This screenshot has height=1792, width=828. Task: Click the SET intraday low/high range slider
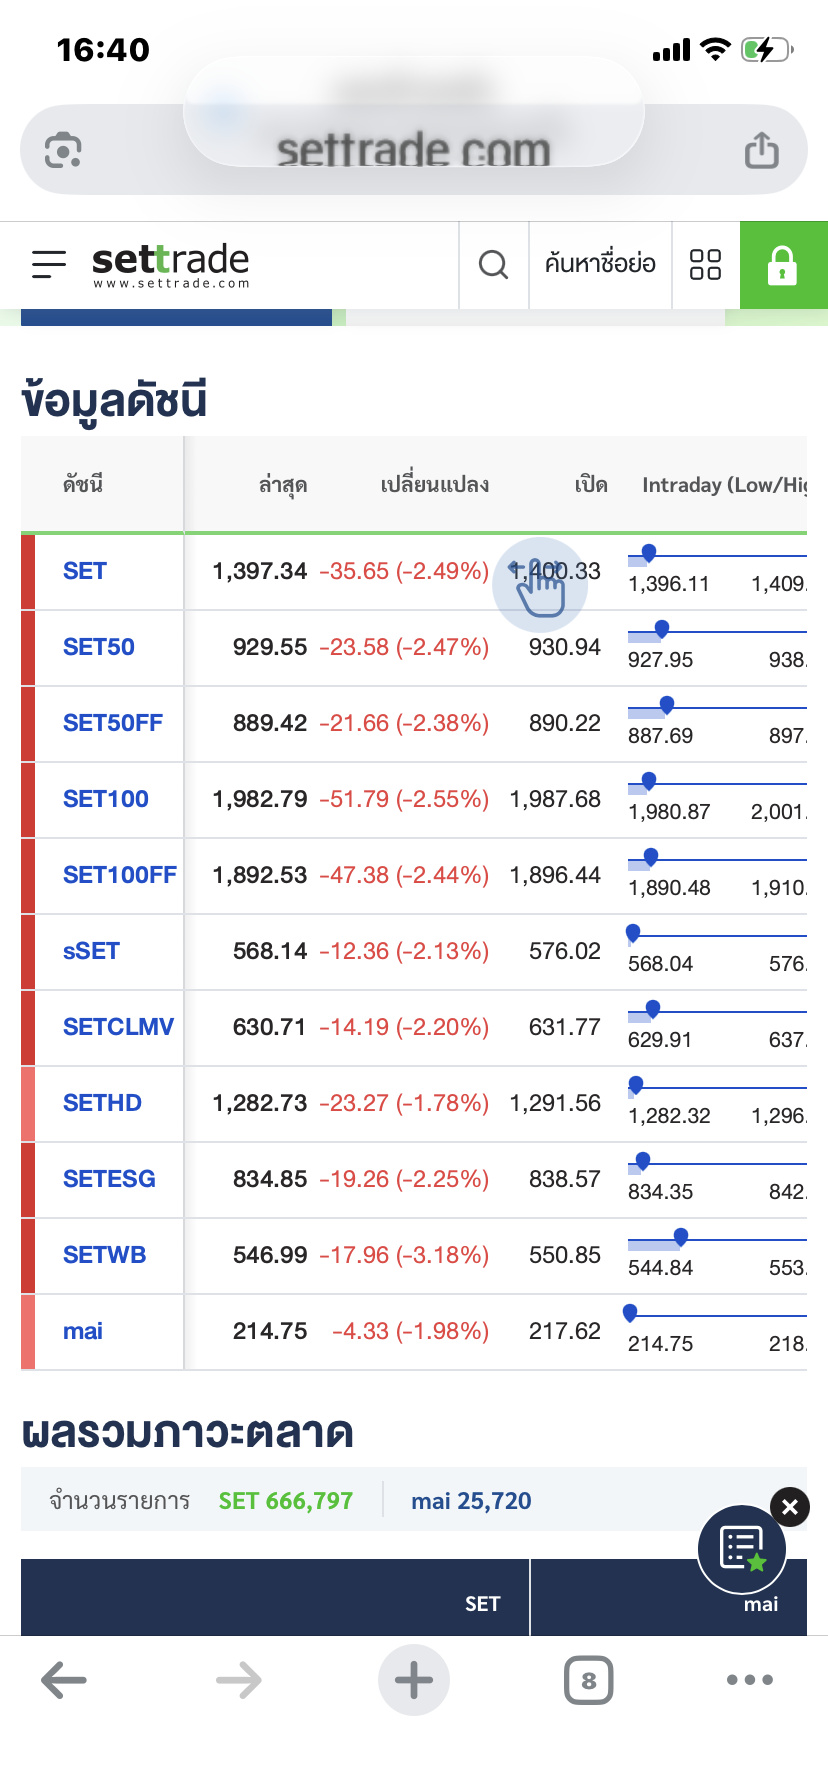click(716, 556)
